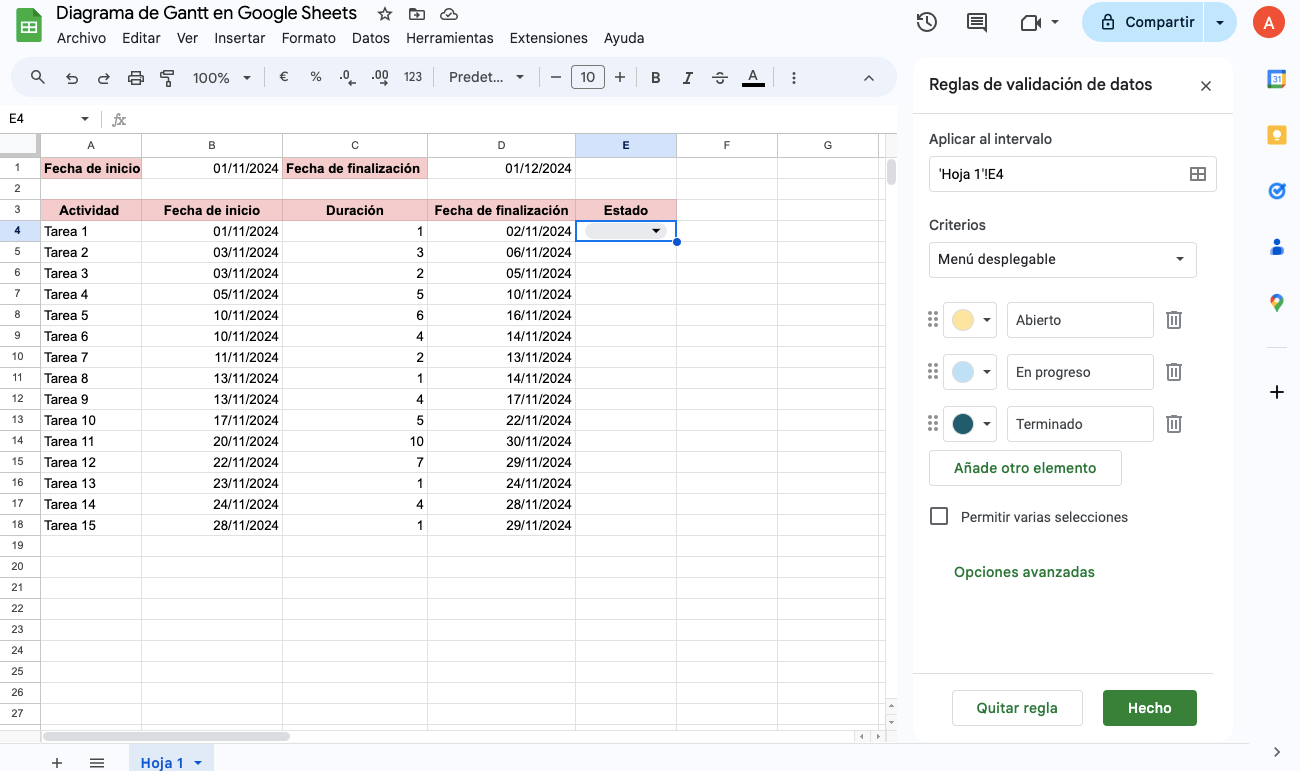Image resolution: width=1300 pixels, height=771 pixels.
Task: Open the Datos menu
Action: 371,38
